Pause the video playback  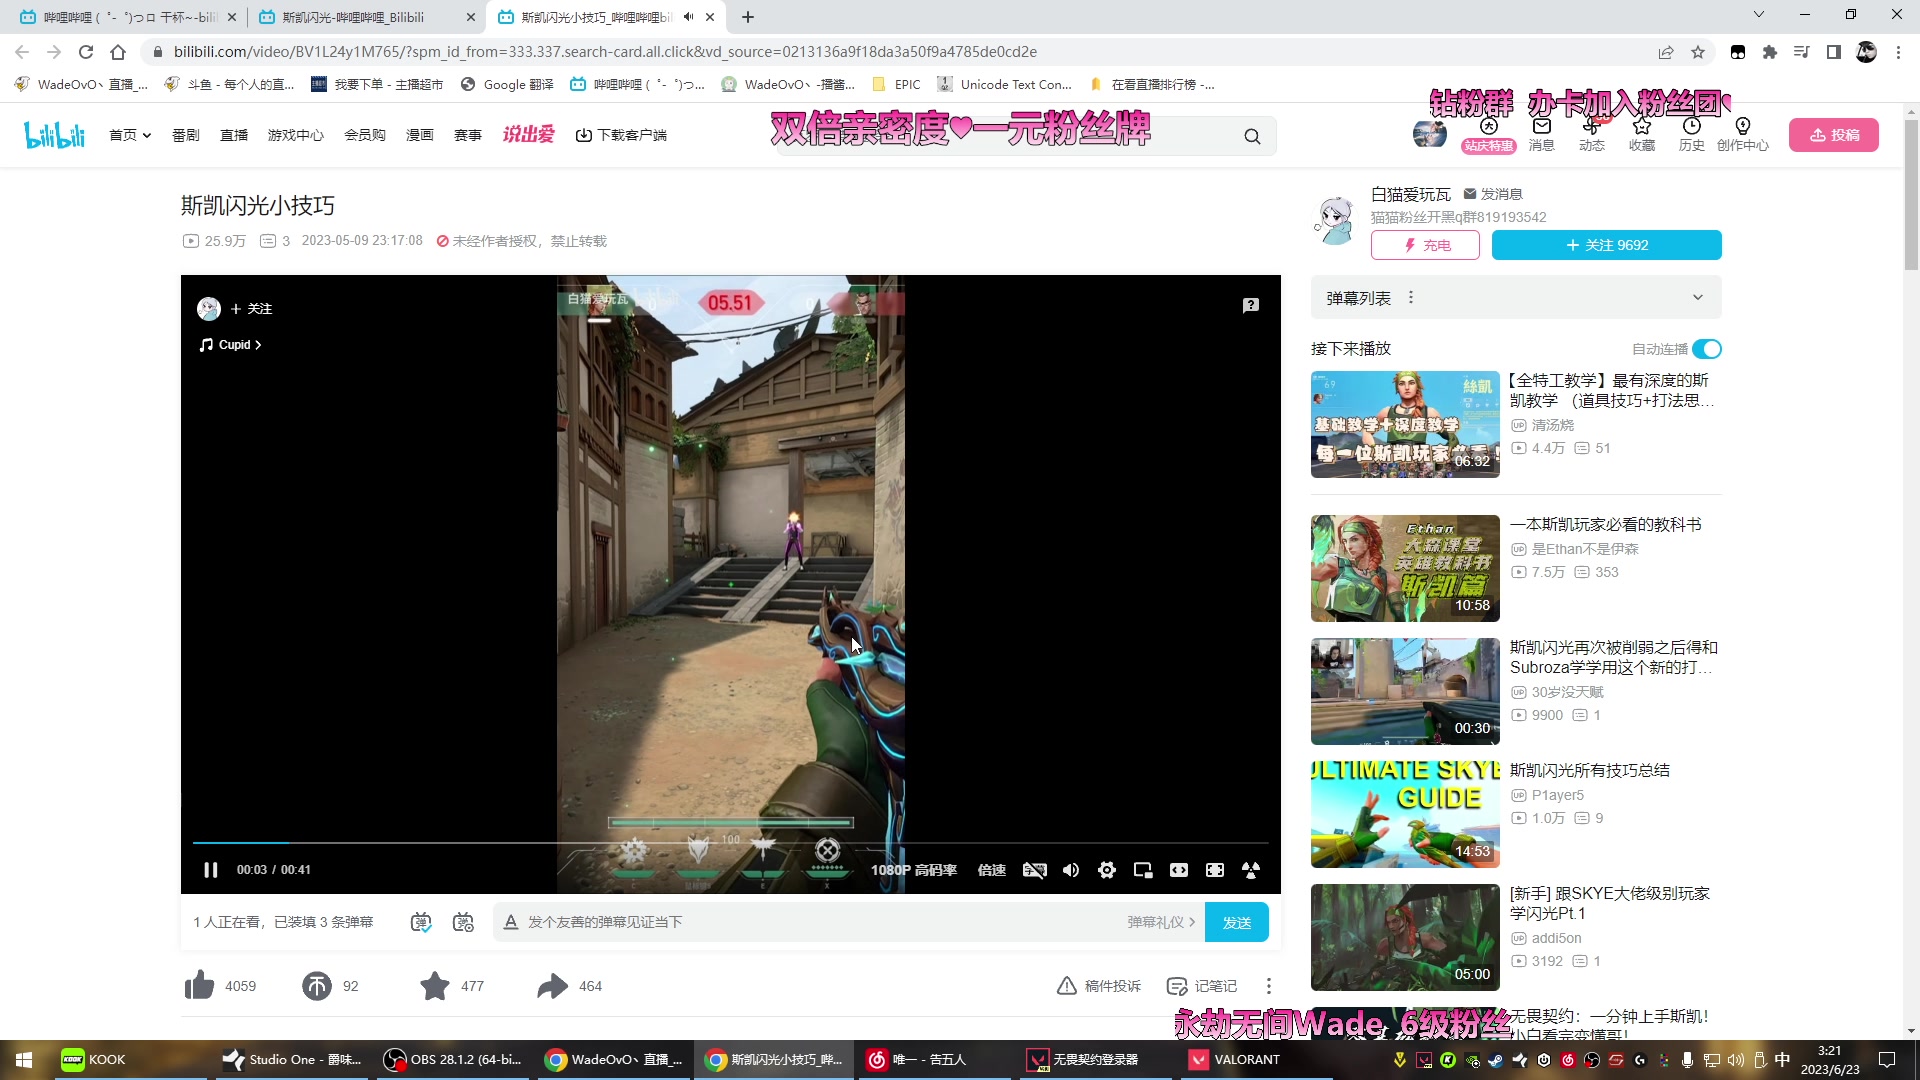pyautogui.click(x=210, y=870)
